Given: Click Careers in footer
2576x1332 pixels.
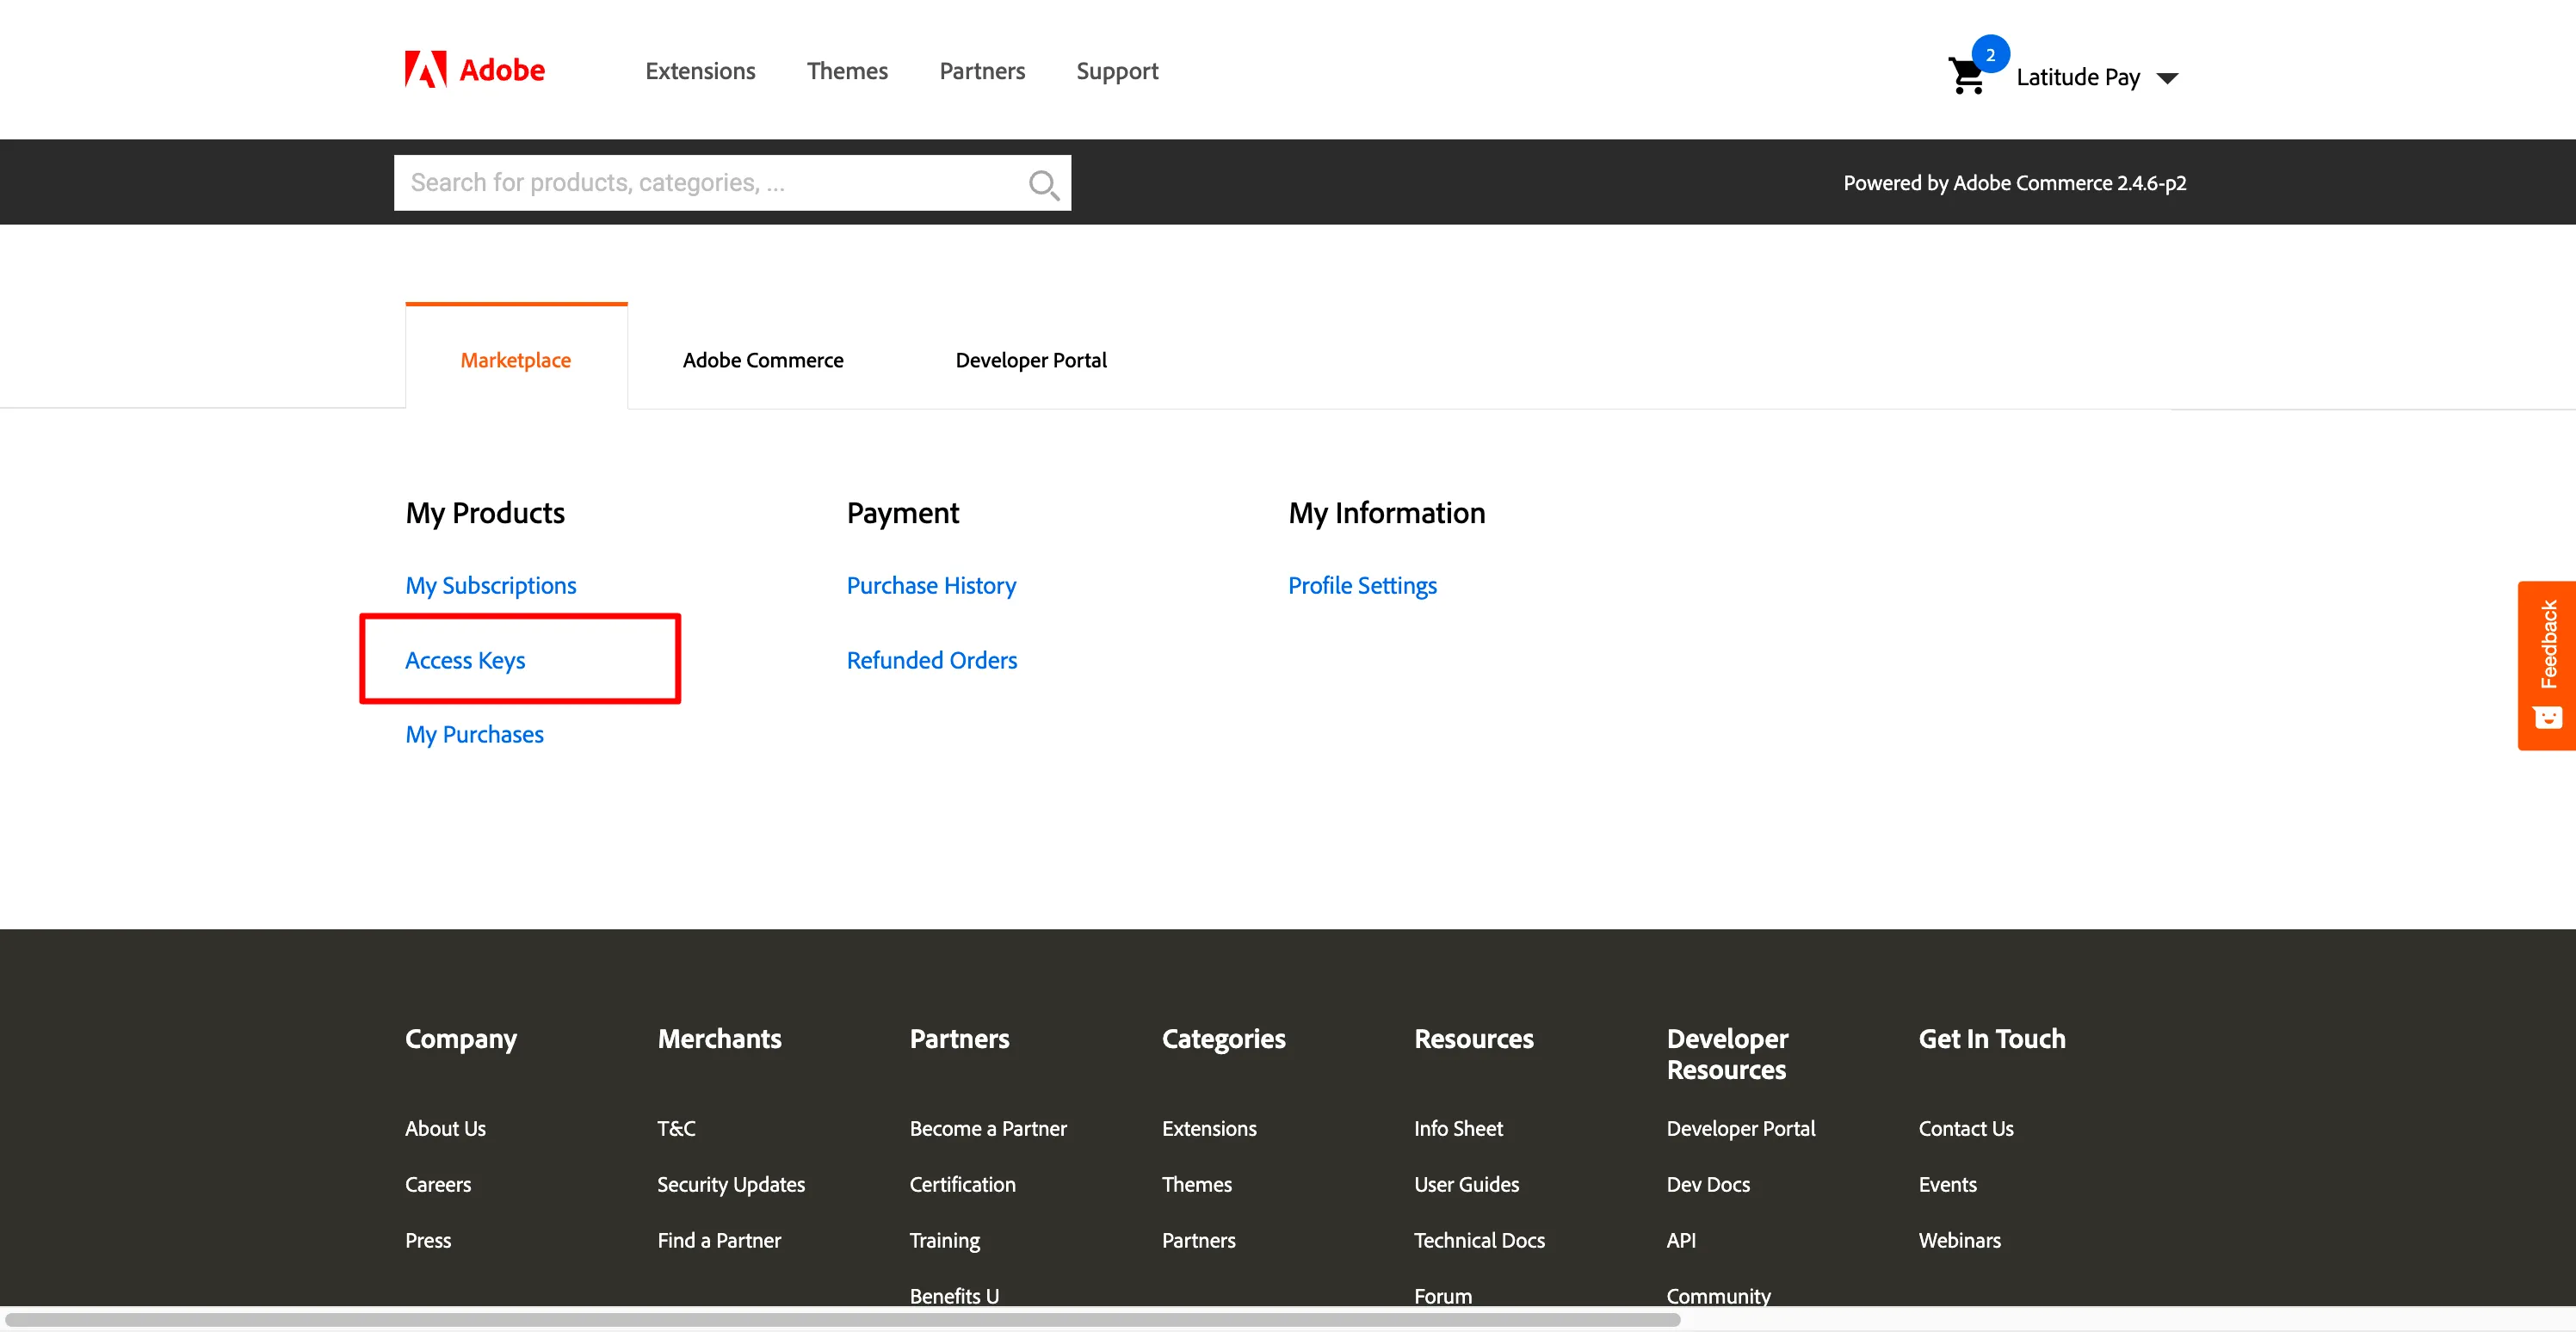Looking at the screenshot, I should tap(438, 1184).
